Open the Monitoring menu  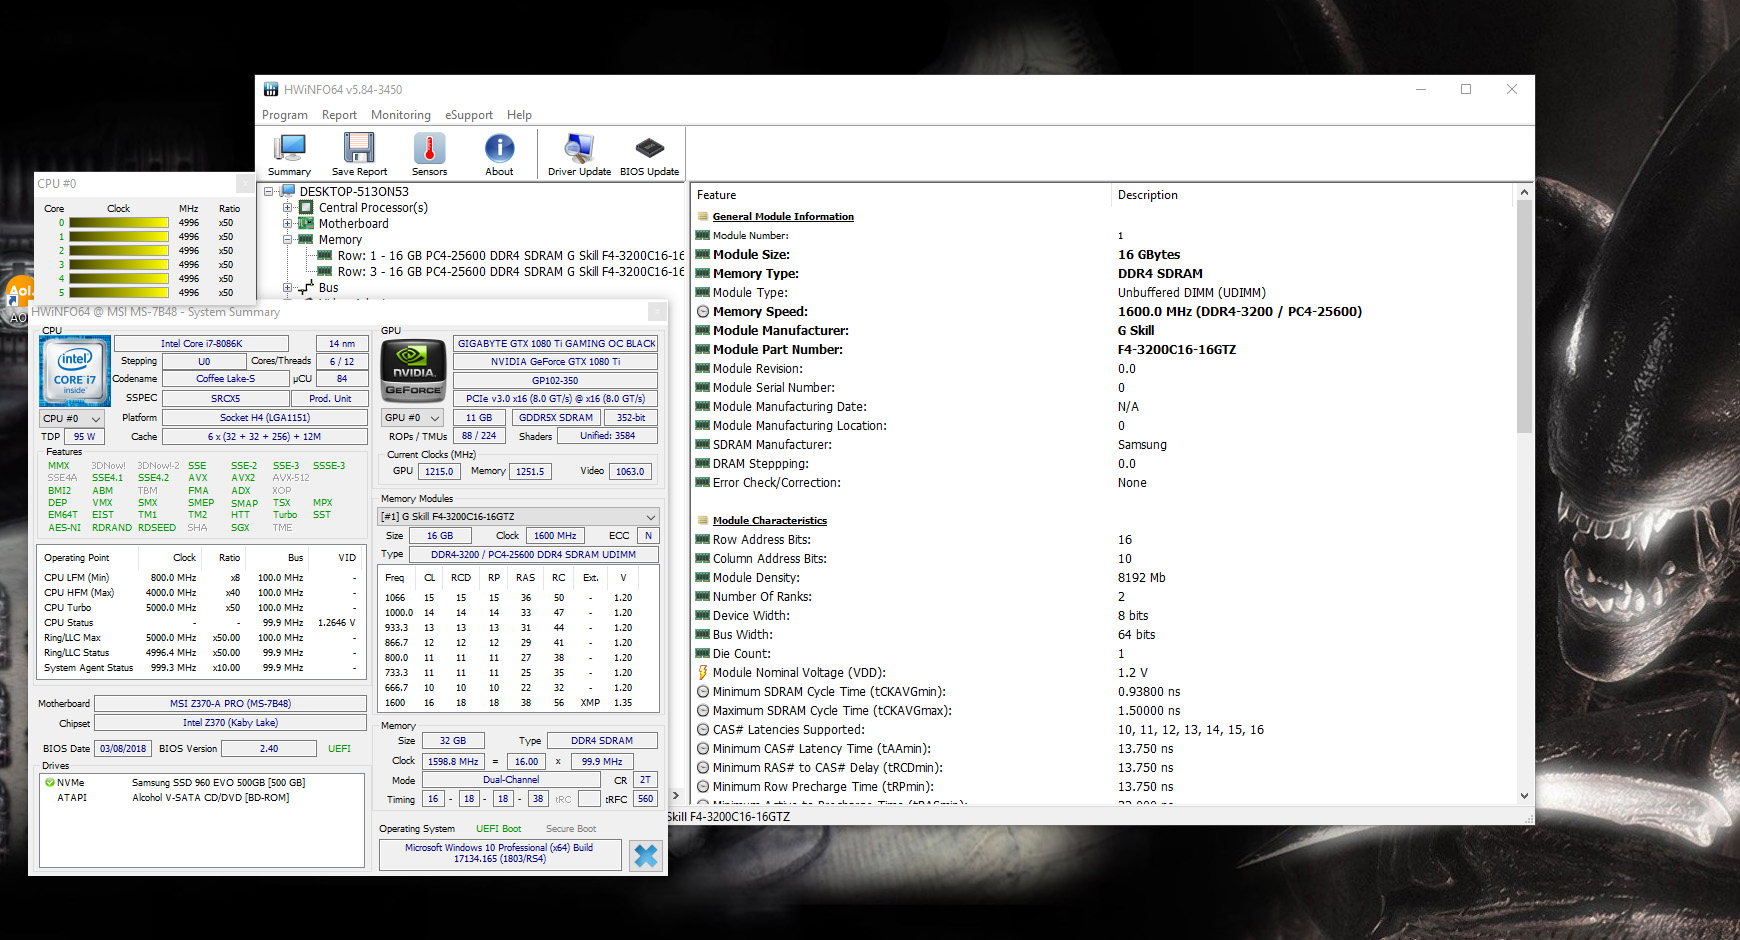click(401, 115)
